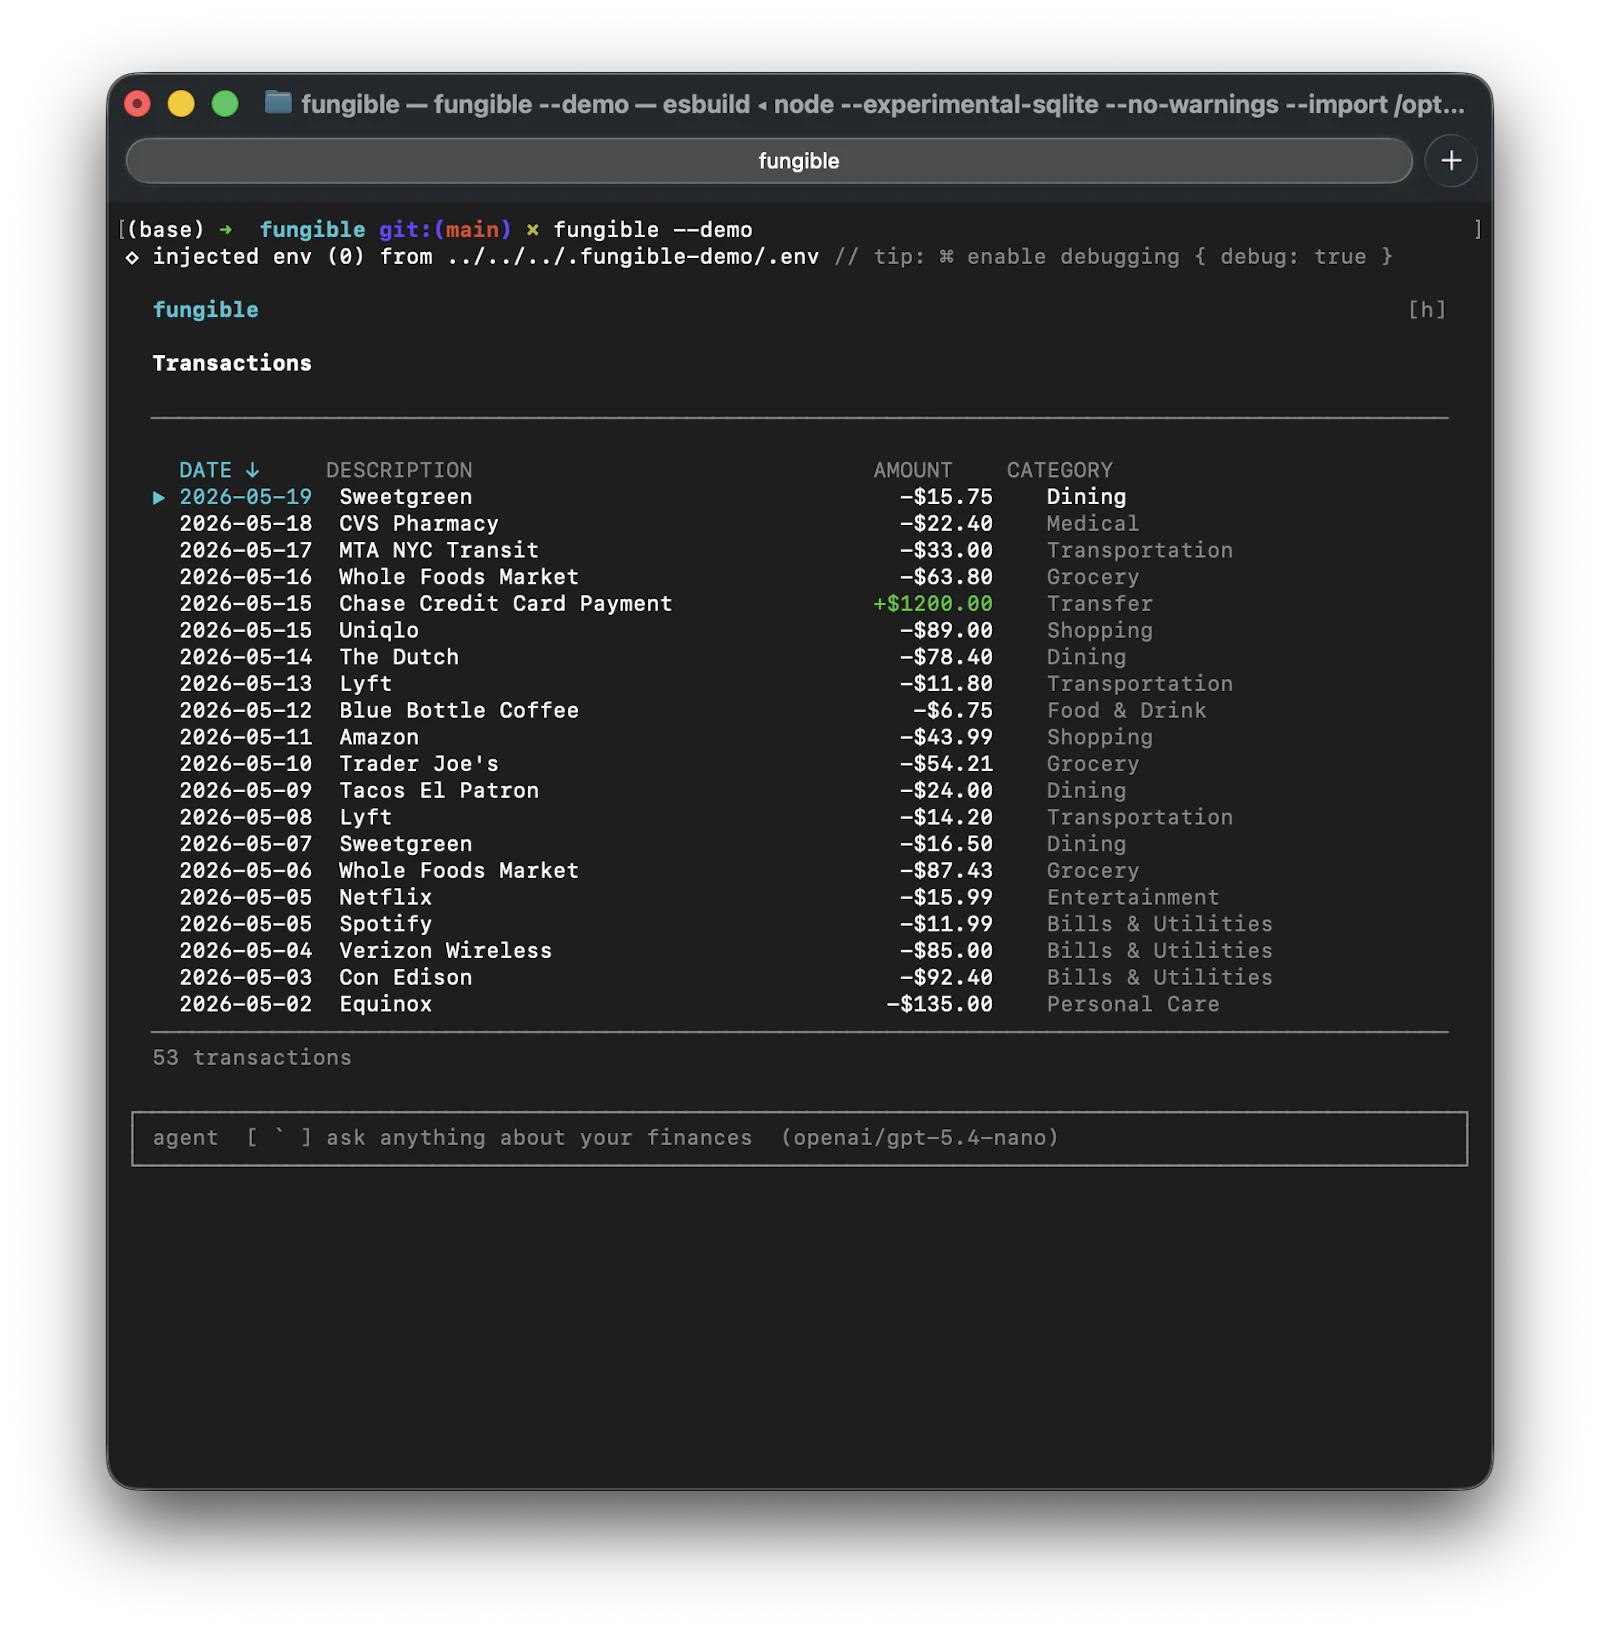The image size is (1600, 1631).
Task: Open a new terminal tab with plus button
Action: tap(1450, 160)
